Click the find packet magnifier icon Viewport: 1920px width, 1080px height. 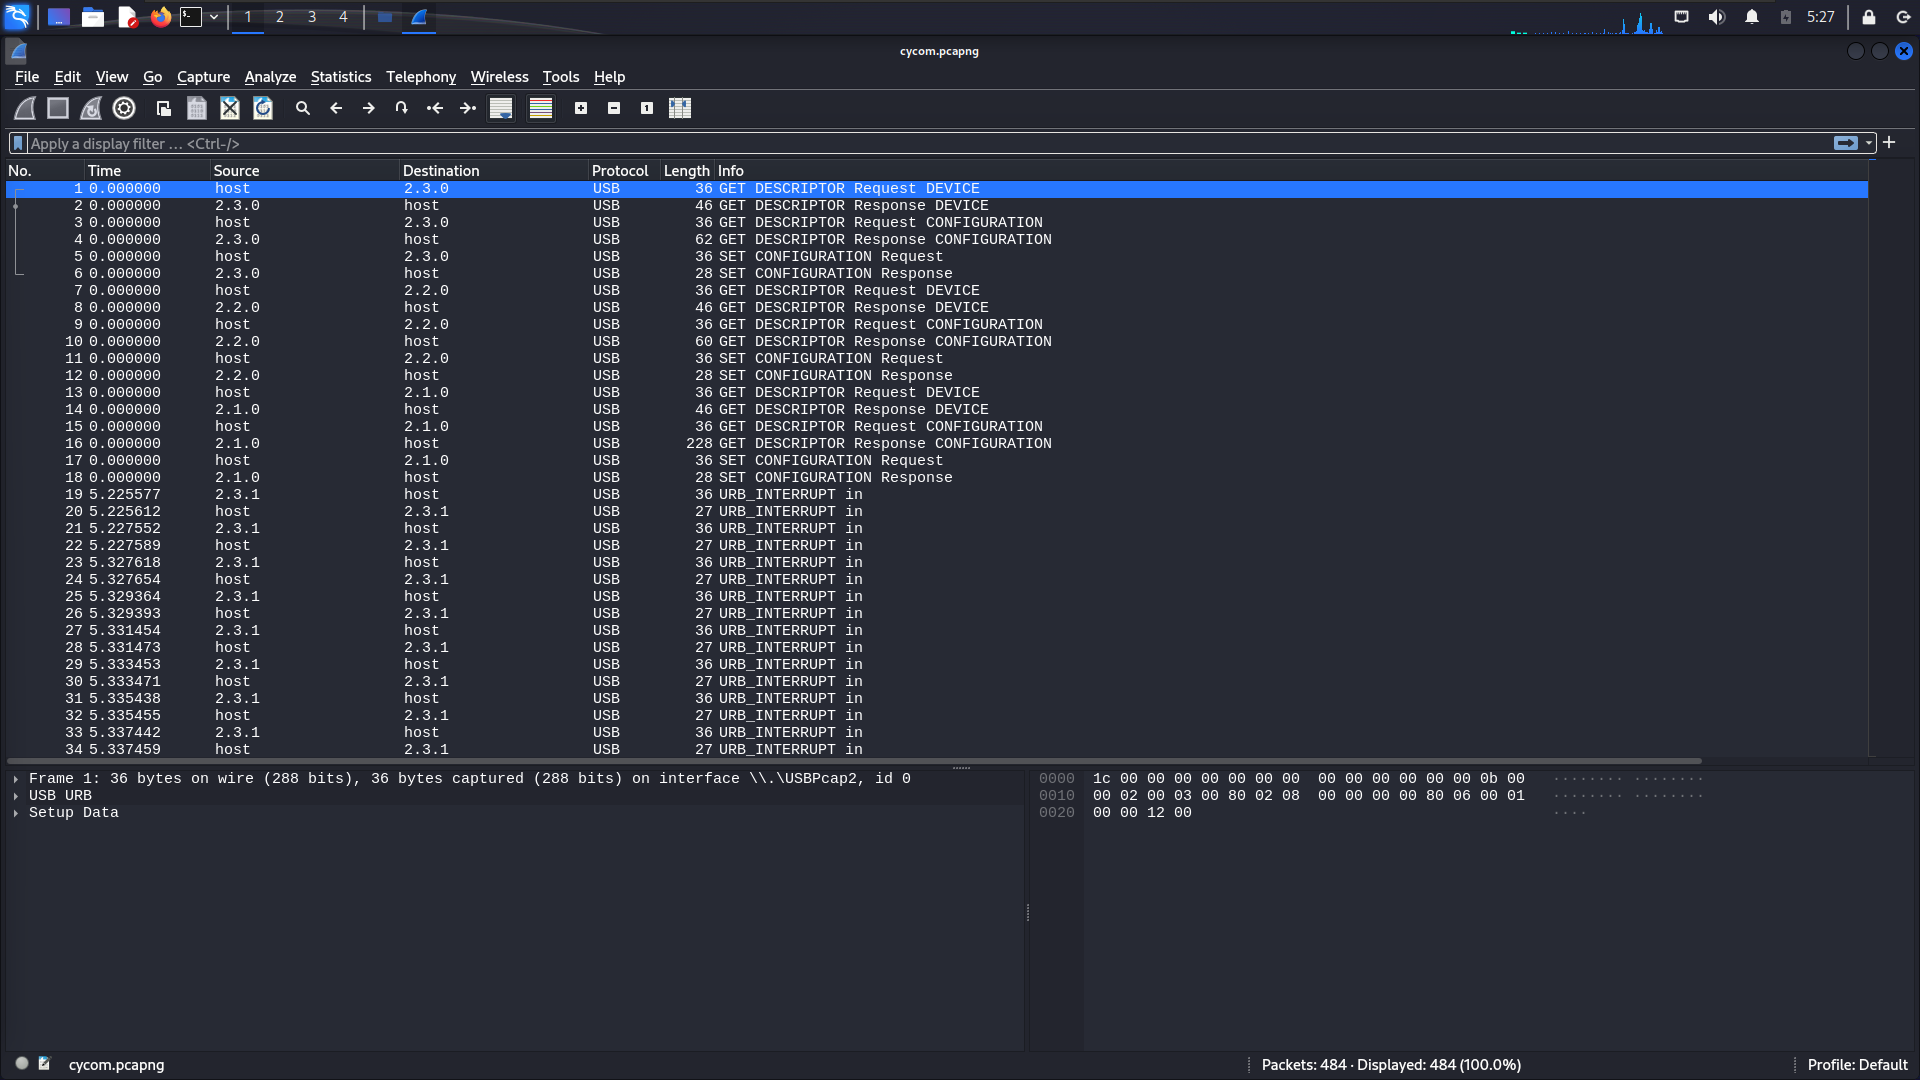click(x=303, y=108)
